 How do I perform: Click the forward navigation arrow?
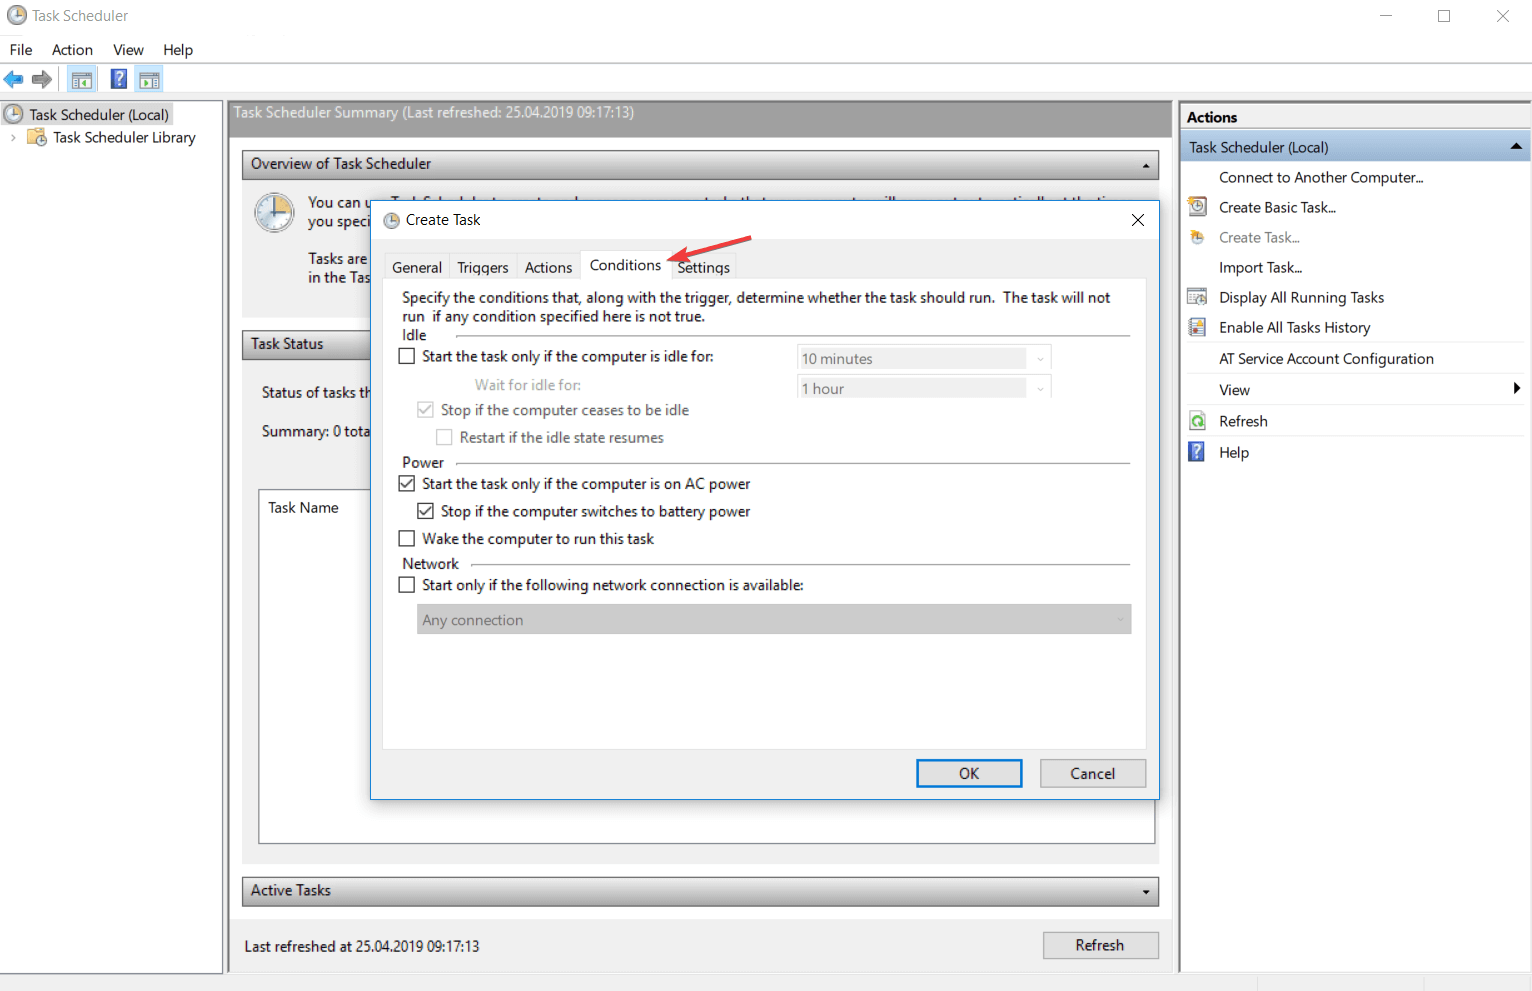point(42,79)
